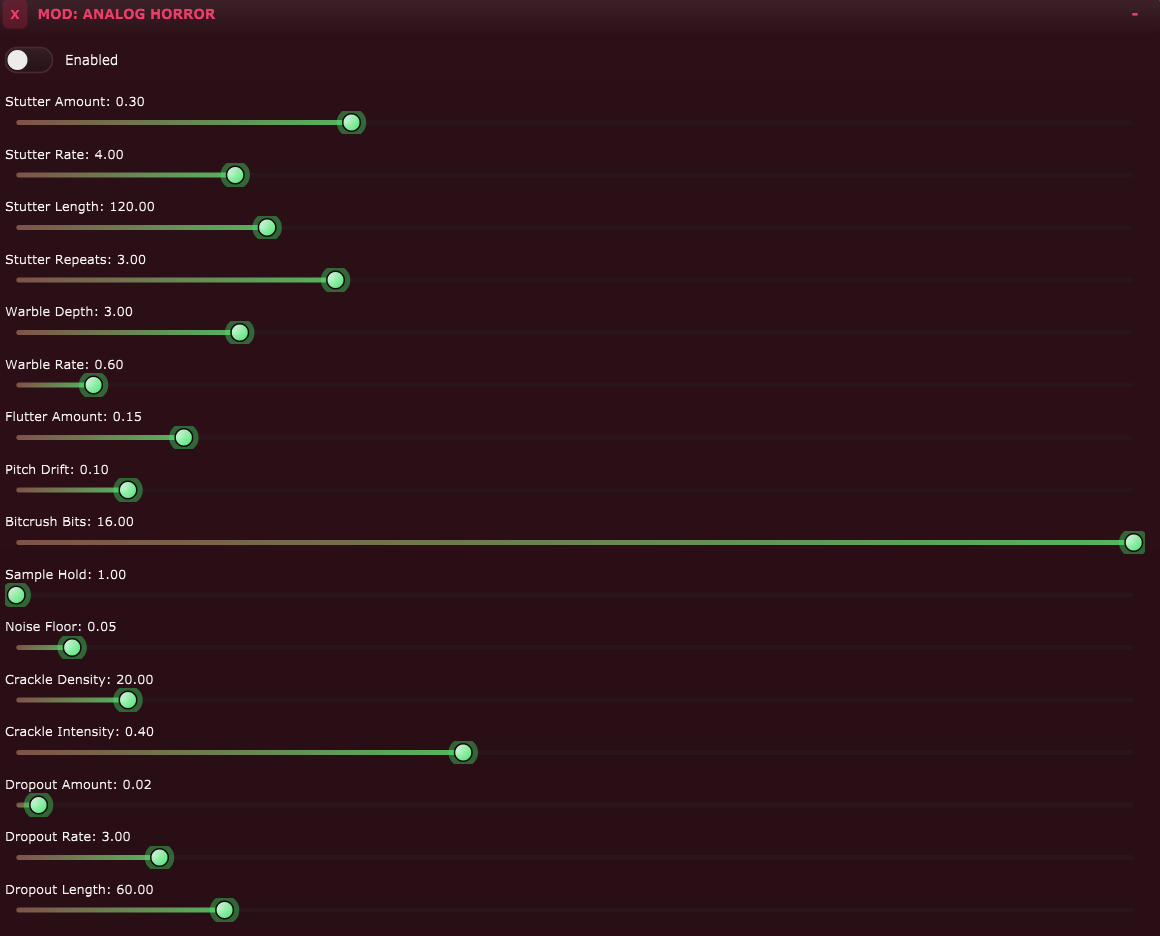Click the Stutter Amount slider handle
This screenshot has width=1160, height=936.
351,122
